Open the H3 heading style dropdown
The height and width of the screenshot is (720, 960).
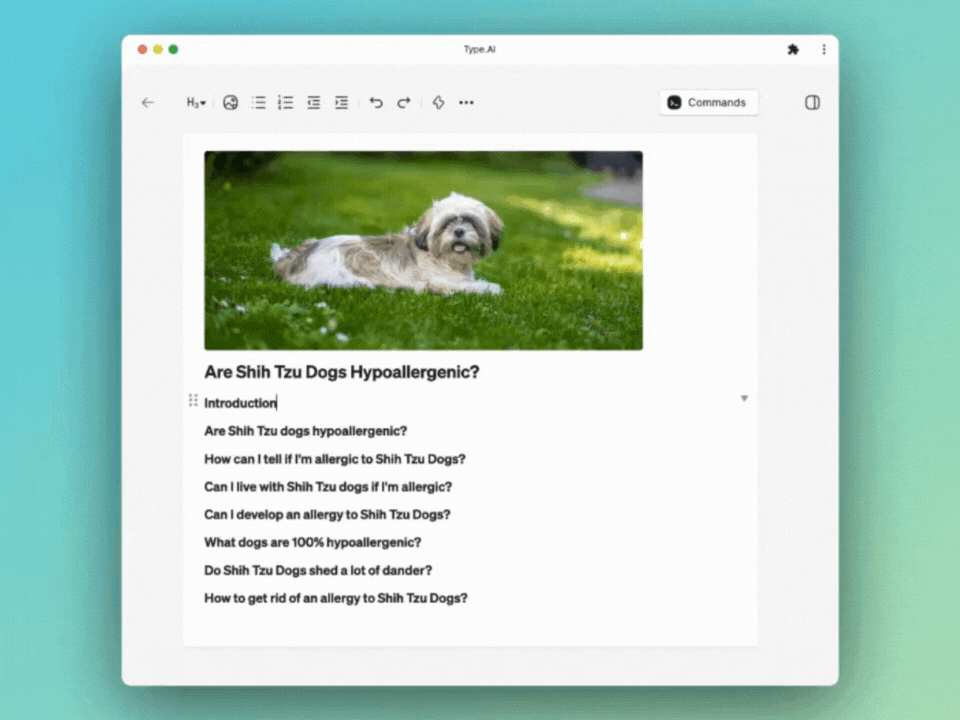pos(196,103)
